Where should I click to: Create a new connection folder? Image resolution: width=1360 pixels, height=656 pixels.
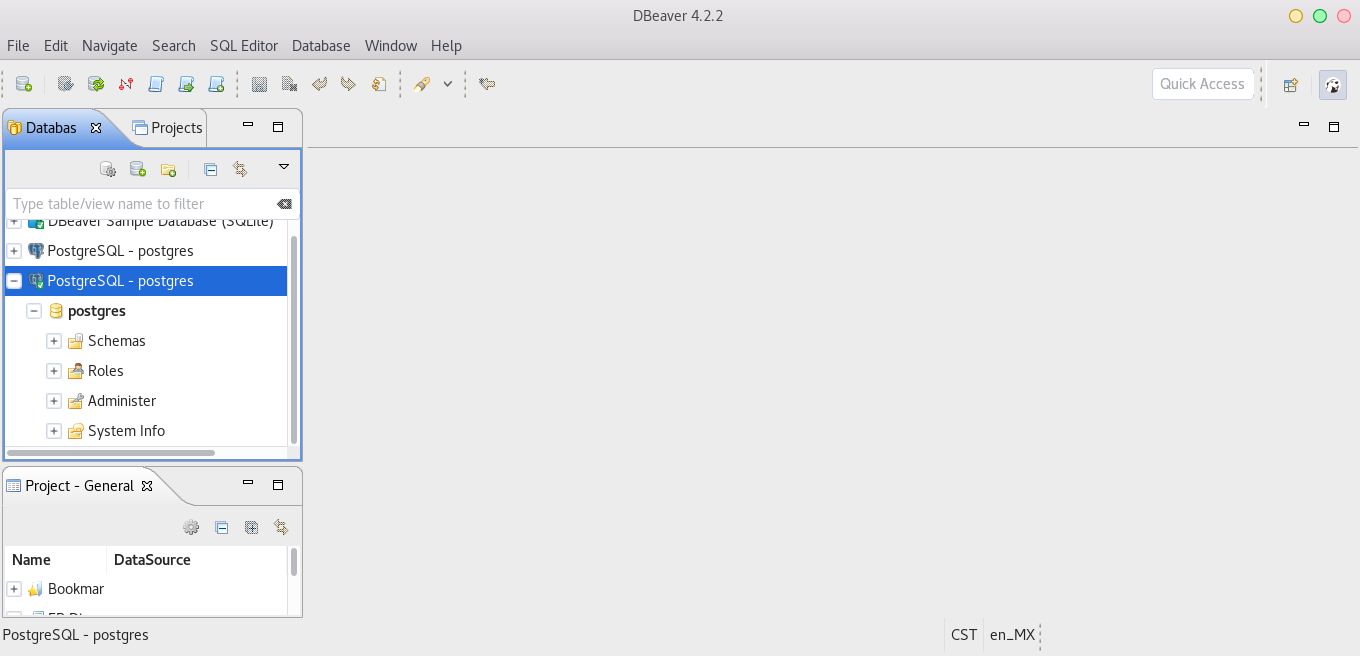pos(168,169)
